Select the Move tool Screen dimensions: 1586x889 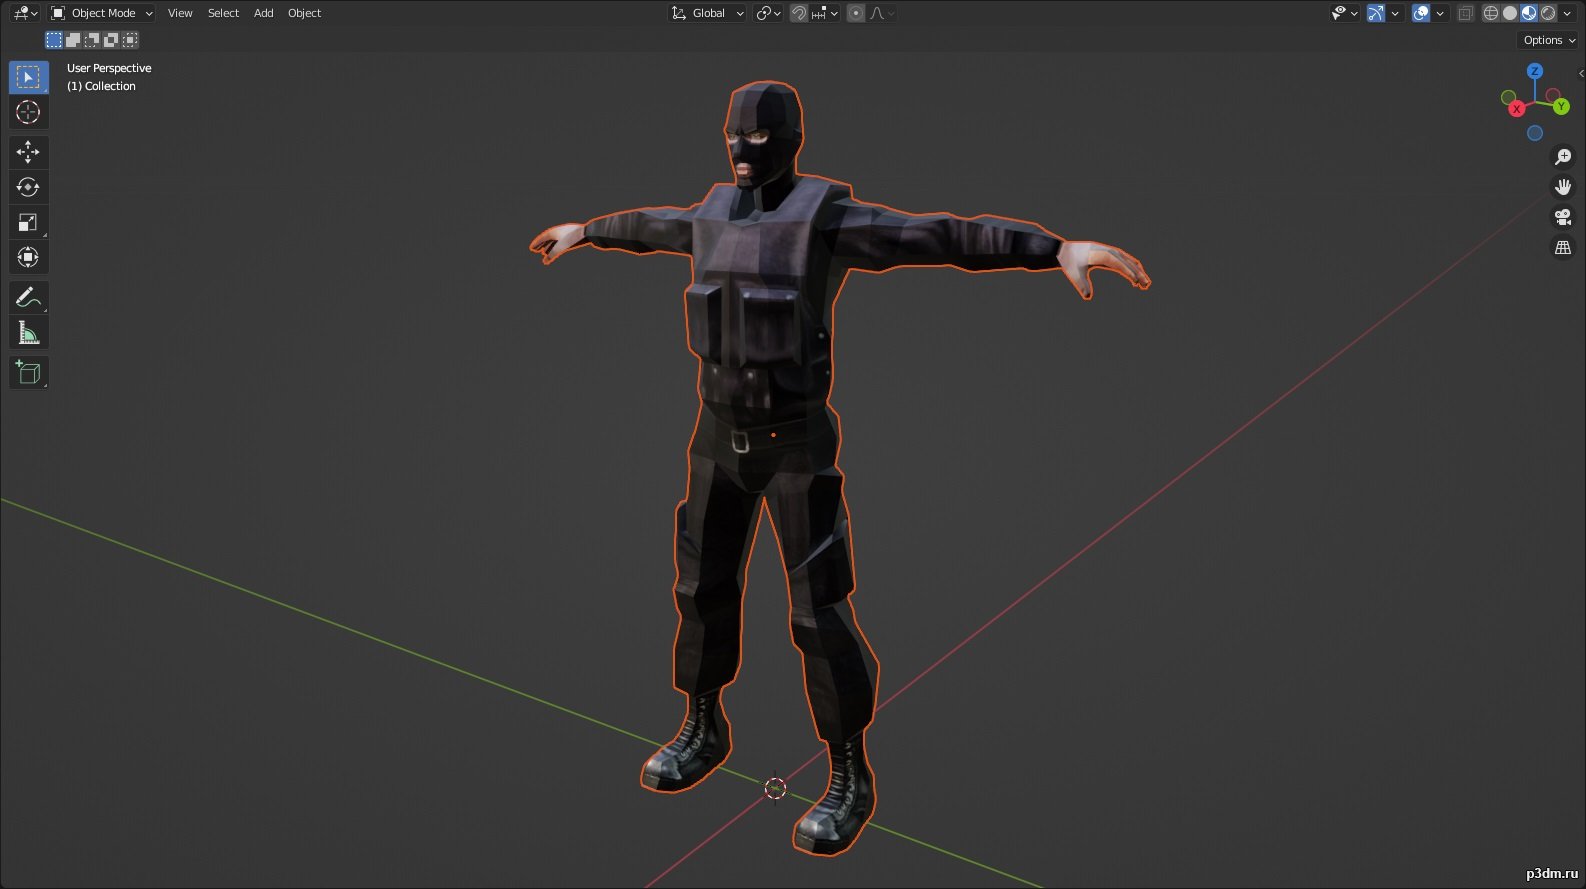(x=28, y=152)
